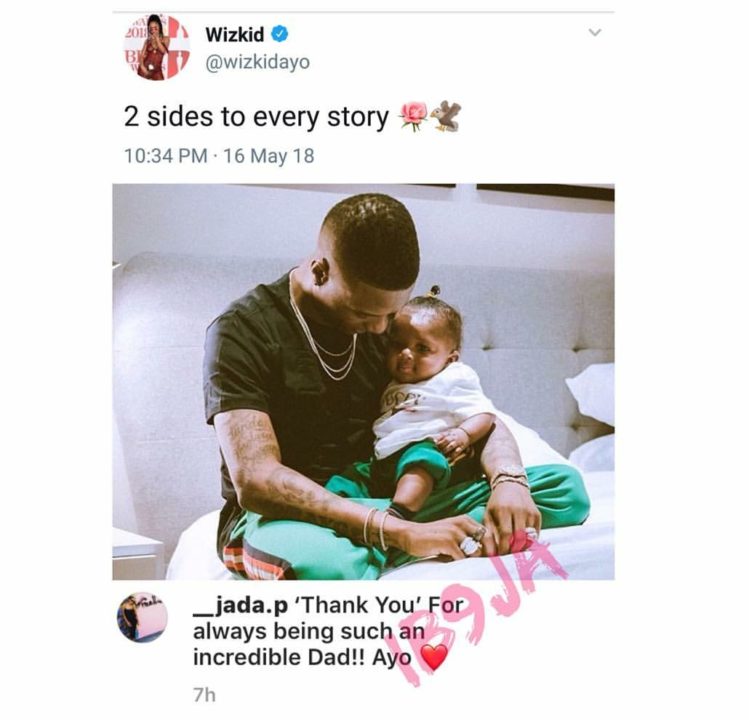
Task: Select the '2 sides to every story' text
Action: (256, 117)
